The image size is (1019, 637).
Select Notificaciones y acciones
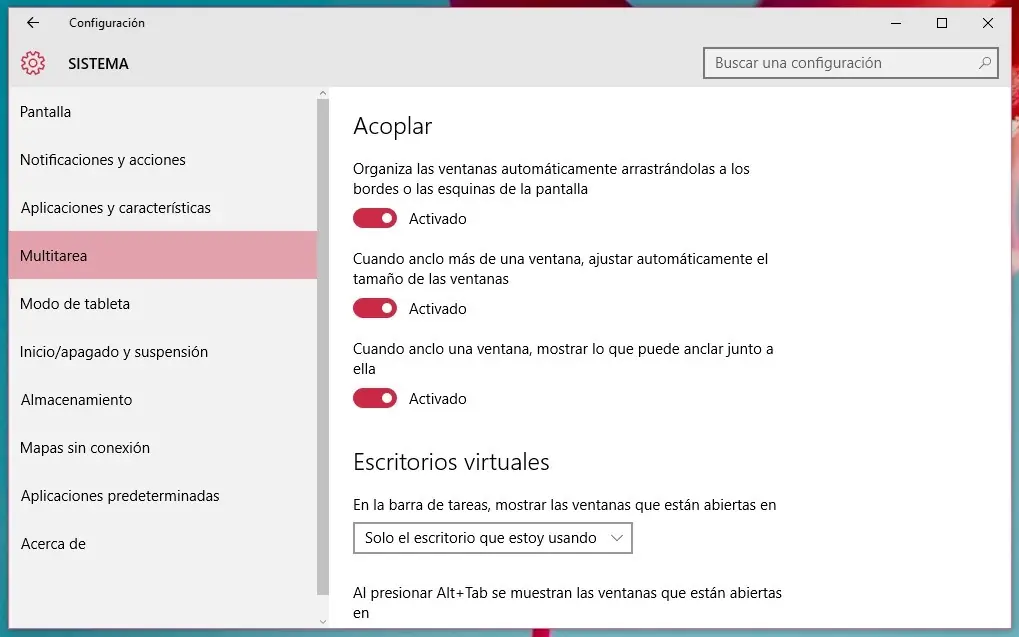pyautogui.click(x=103, y=159)
